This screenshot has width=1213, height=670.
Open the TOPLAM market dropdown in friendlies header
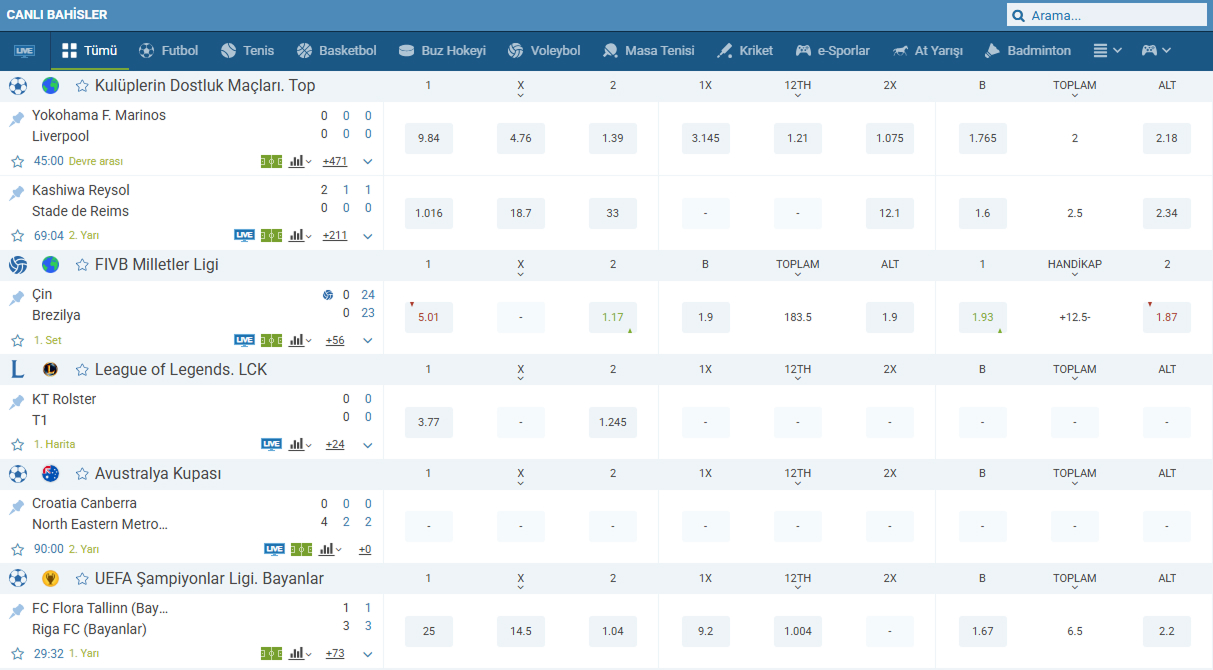[x=1075, y=88]
